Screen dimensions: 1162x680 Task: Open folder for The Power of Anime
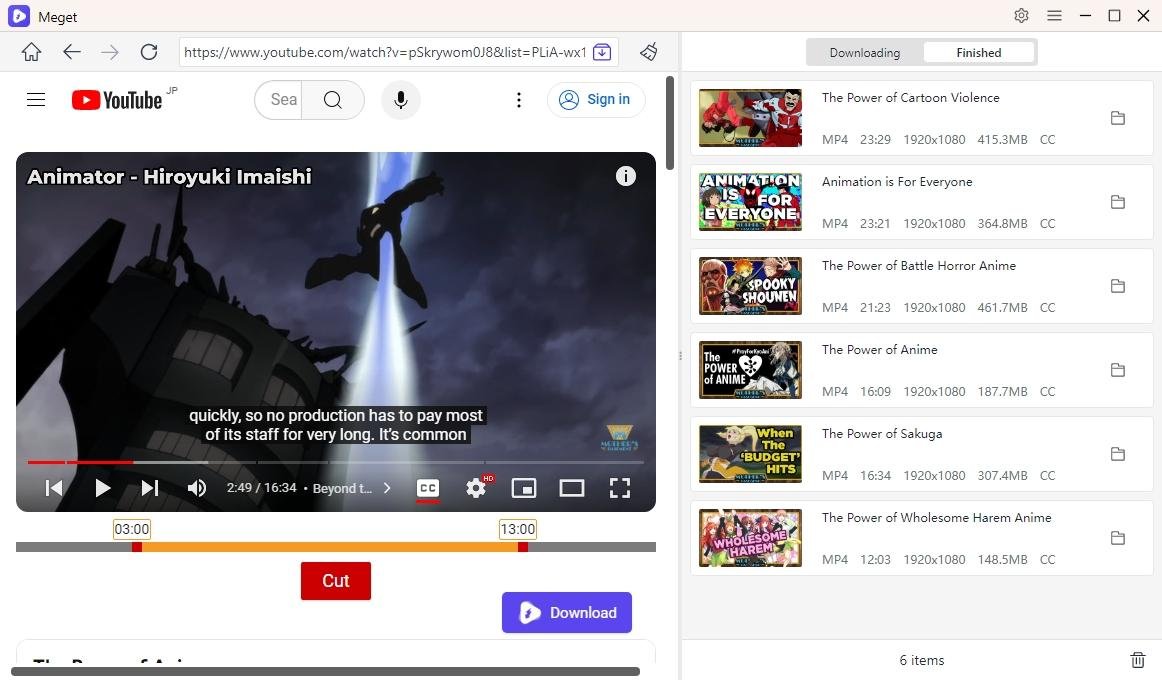tap(1118, 370)
